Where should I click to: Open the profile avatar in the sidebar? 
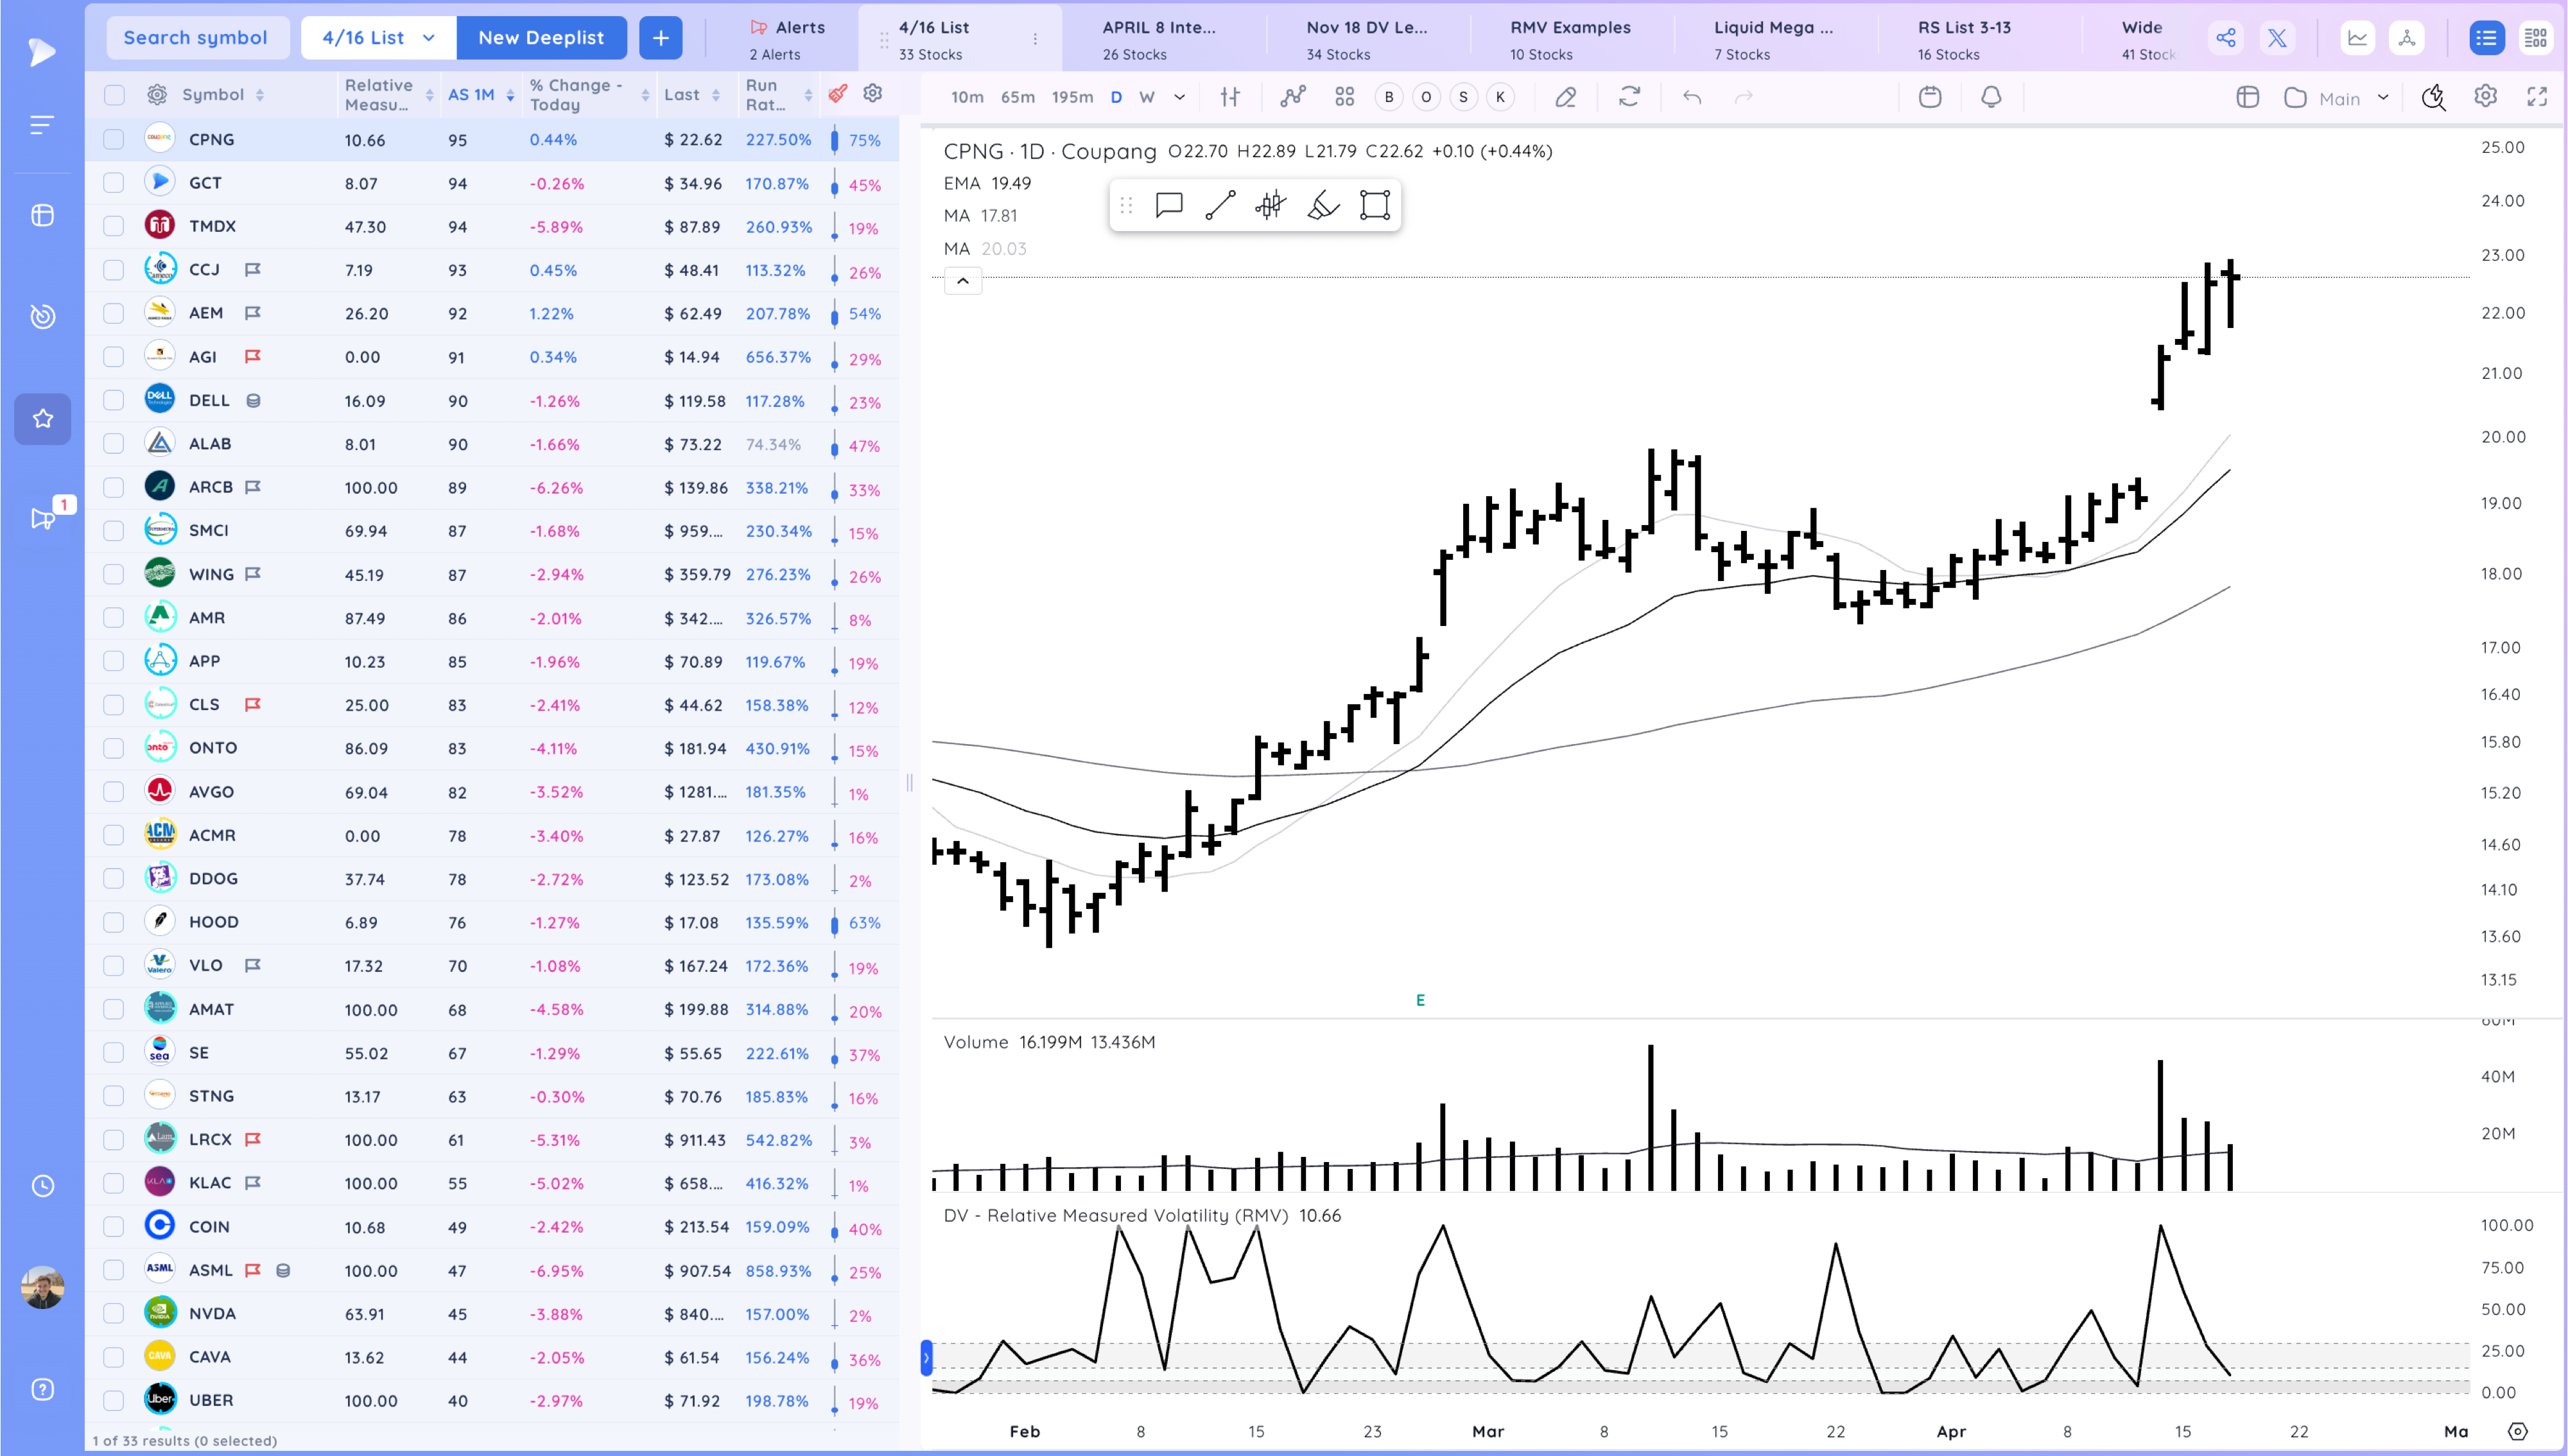(42, 1287)
